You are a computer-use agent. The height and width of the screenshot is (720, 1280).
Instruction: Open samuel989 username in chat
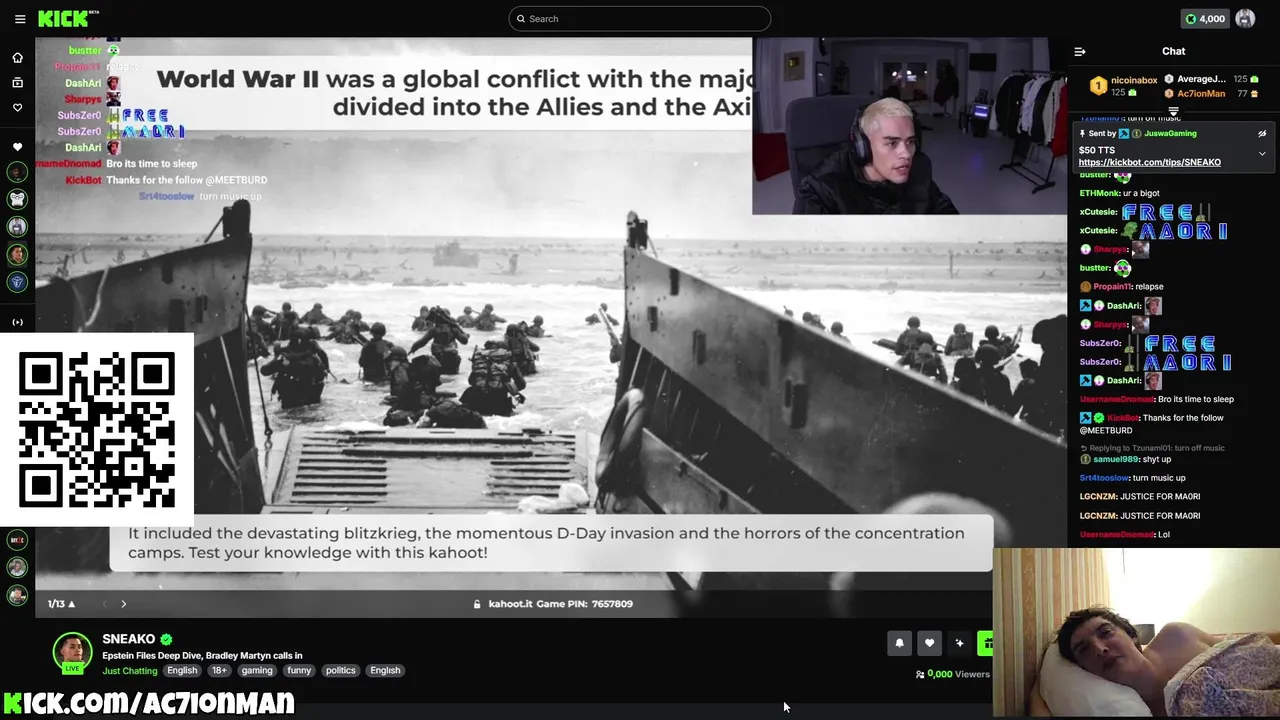pyautogui.click(x=1115, y=459)
